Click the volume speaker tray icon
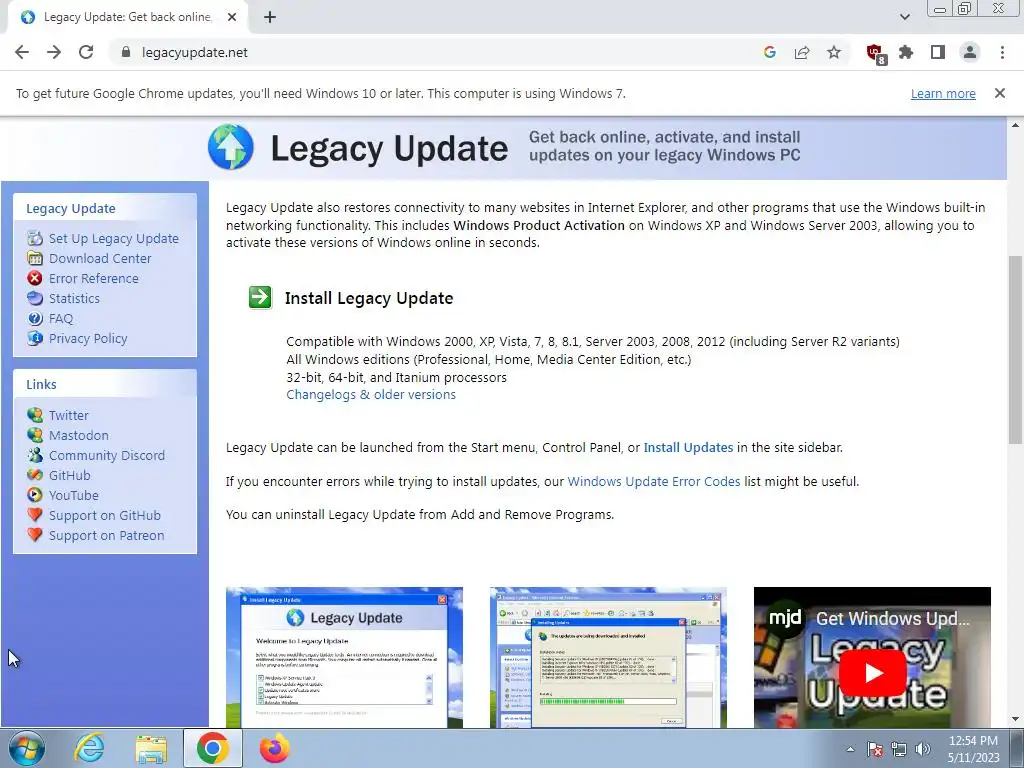Screen dimensions: 1024x768 923,749
